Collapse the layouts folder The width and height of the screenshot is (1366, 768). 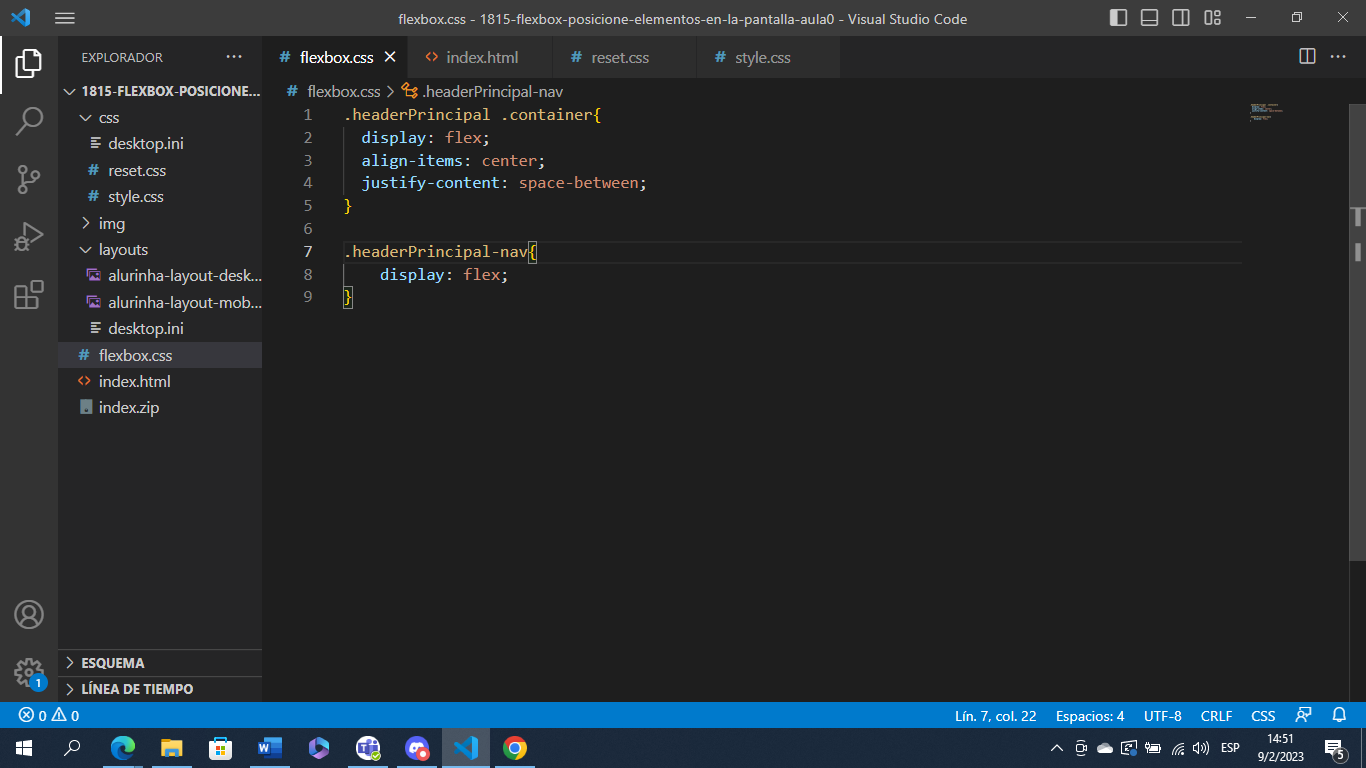coord(160,250)
